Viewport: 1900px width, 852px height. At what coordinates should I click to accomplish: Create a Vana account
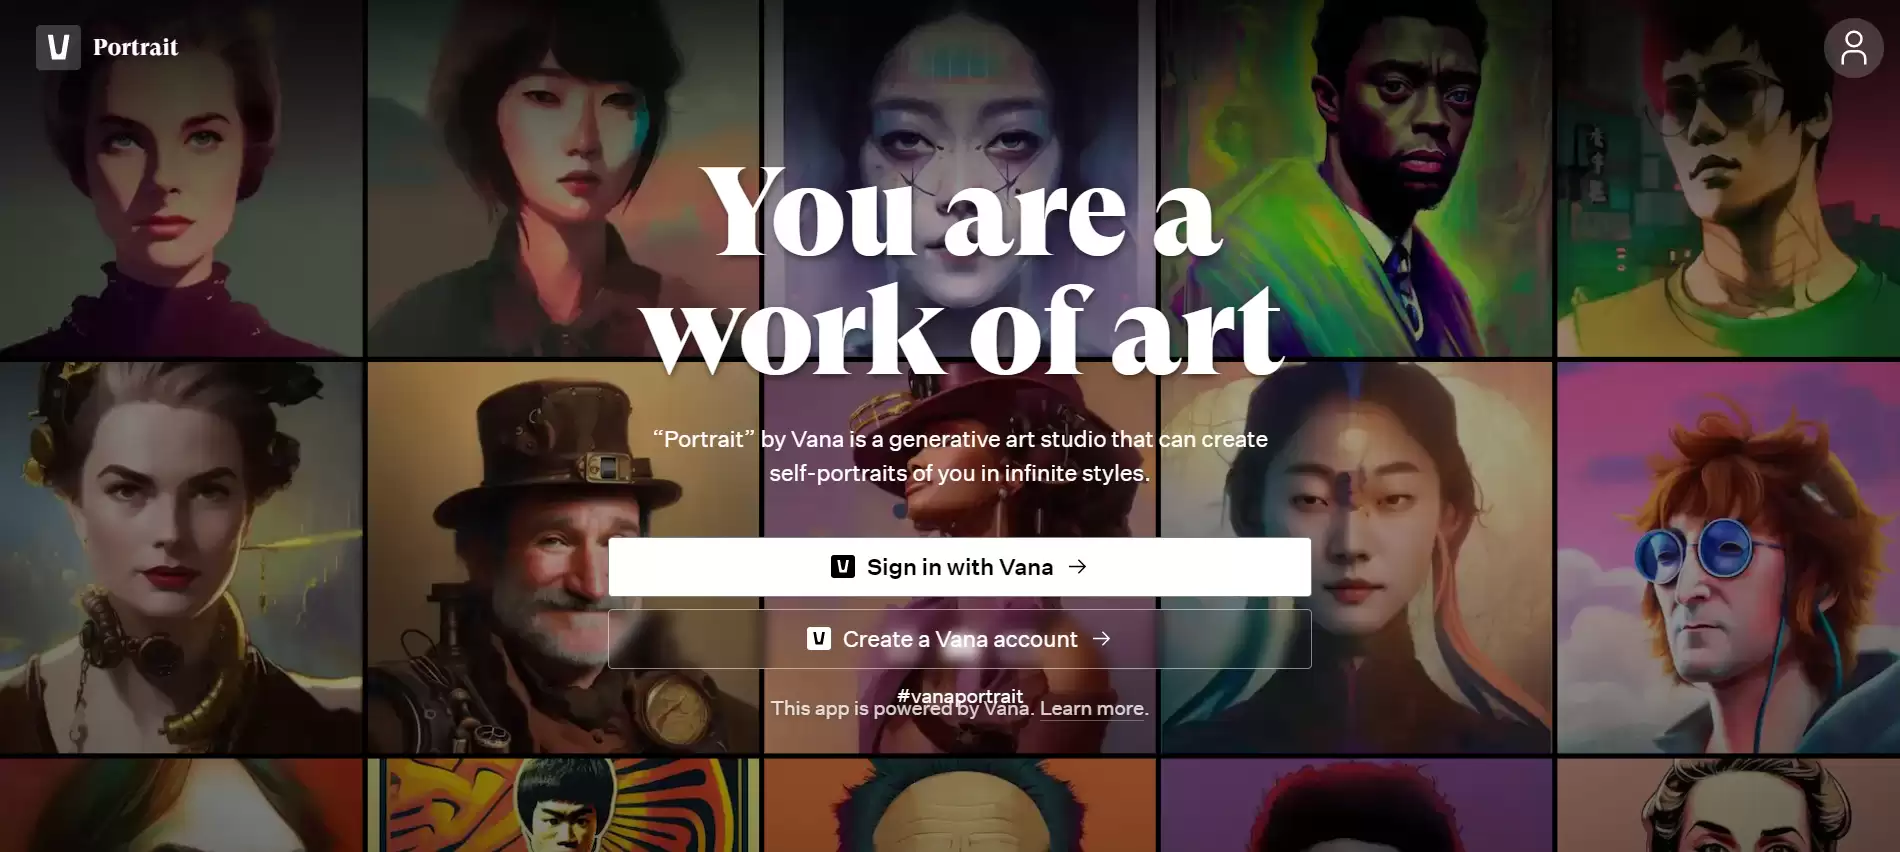tap(960, 639)
